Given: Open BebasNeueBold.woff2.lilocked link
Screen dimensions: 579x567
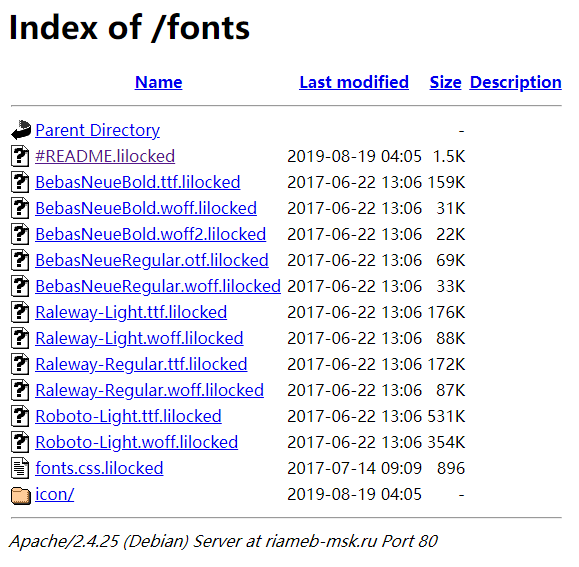Looking at the screenshot, I should coord(151,234).
